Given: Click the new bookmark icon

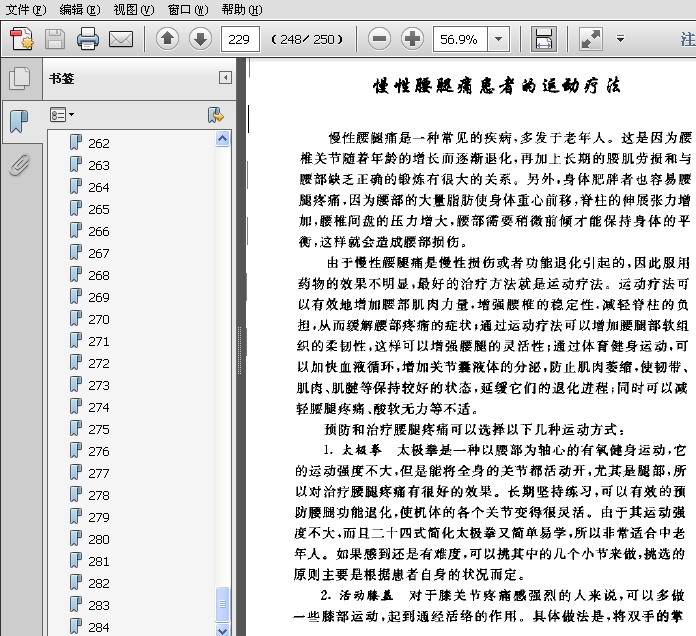Looking at the screenshot, I should [x=216, y=115].
